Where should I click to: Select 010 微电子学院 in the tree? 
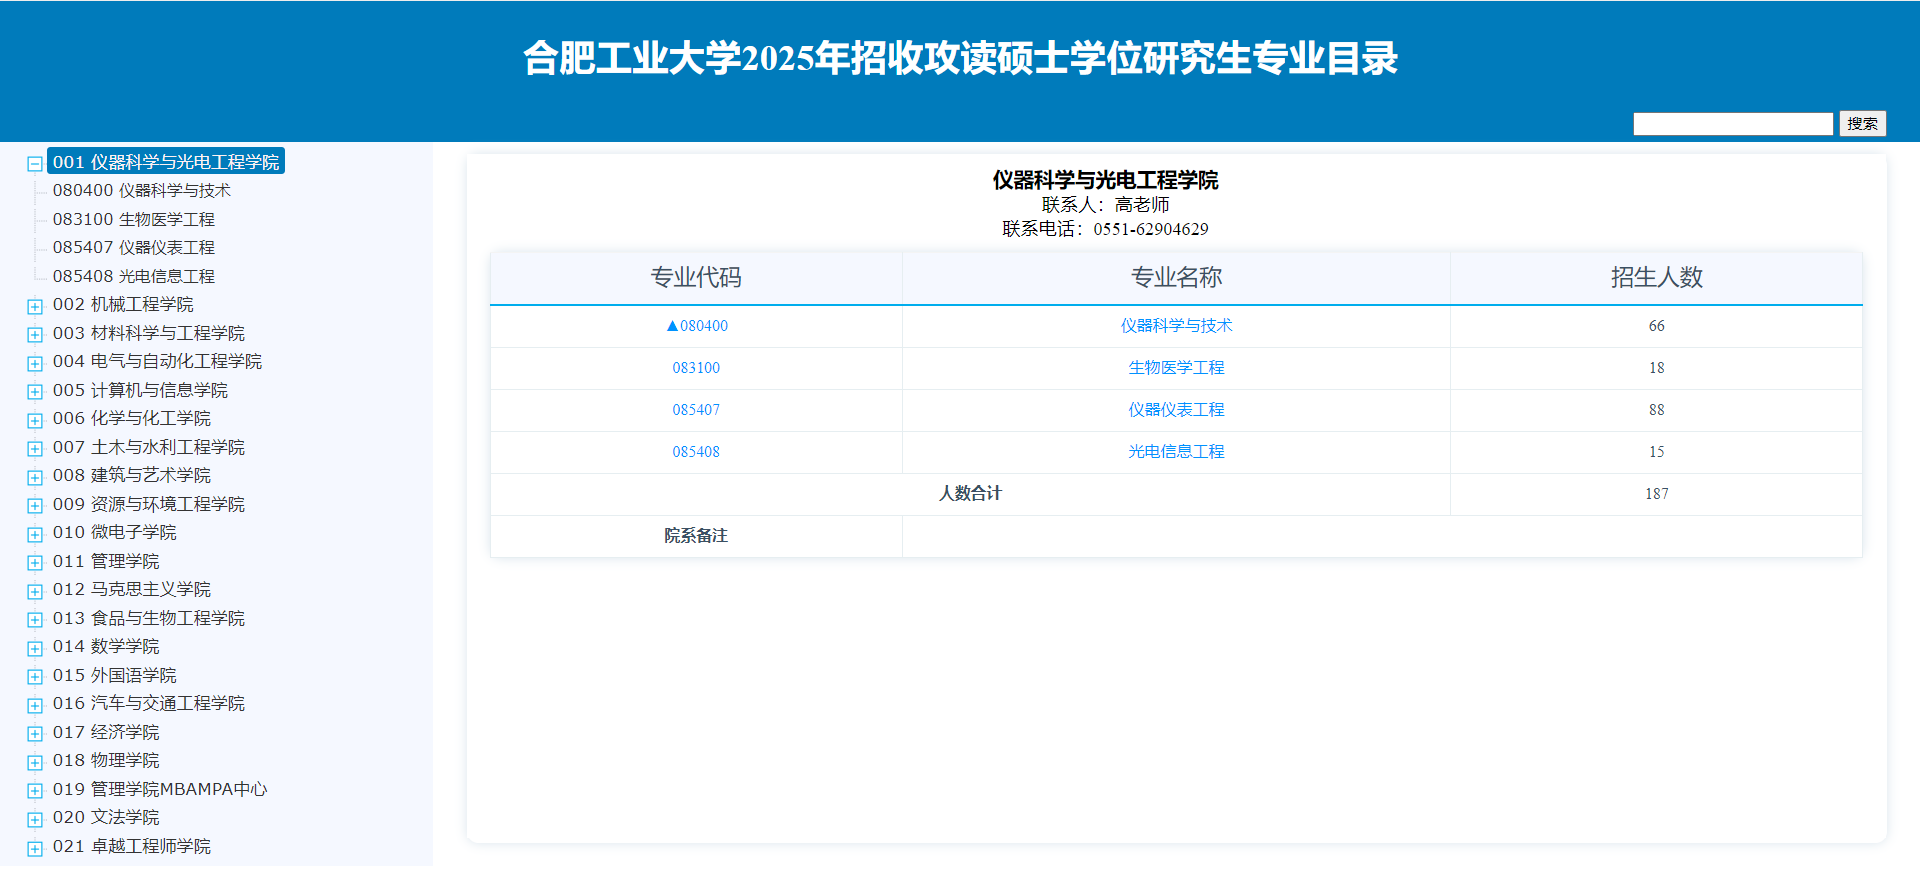(115, 532)
